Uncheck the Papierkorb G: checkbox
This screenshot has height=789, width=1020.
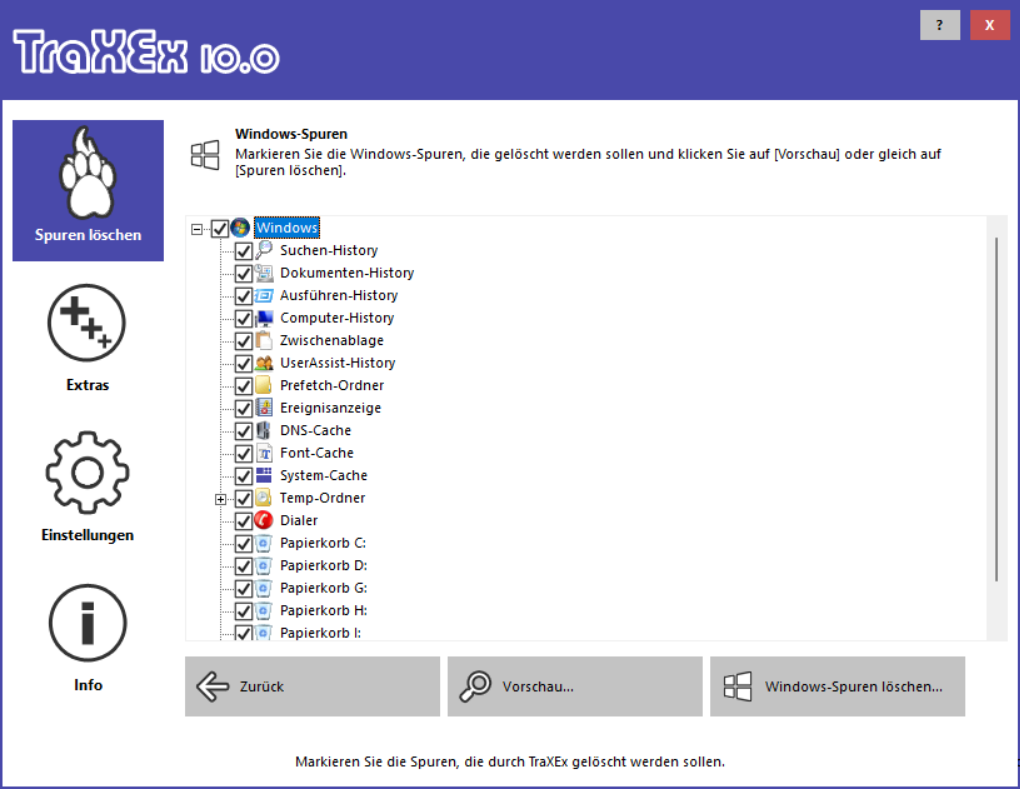point(243,589)
